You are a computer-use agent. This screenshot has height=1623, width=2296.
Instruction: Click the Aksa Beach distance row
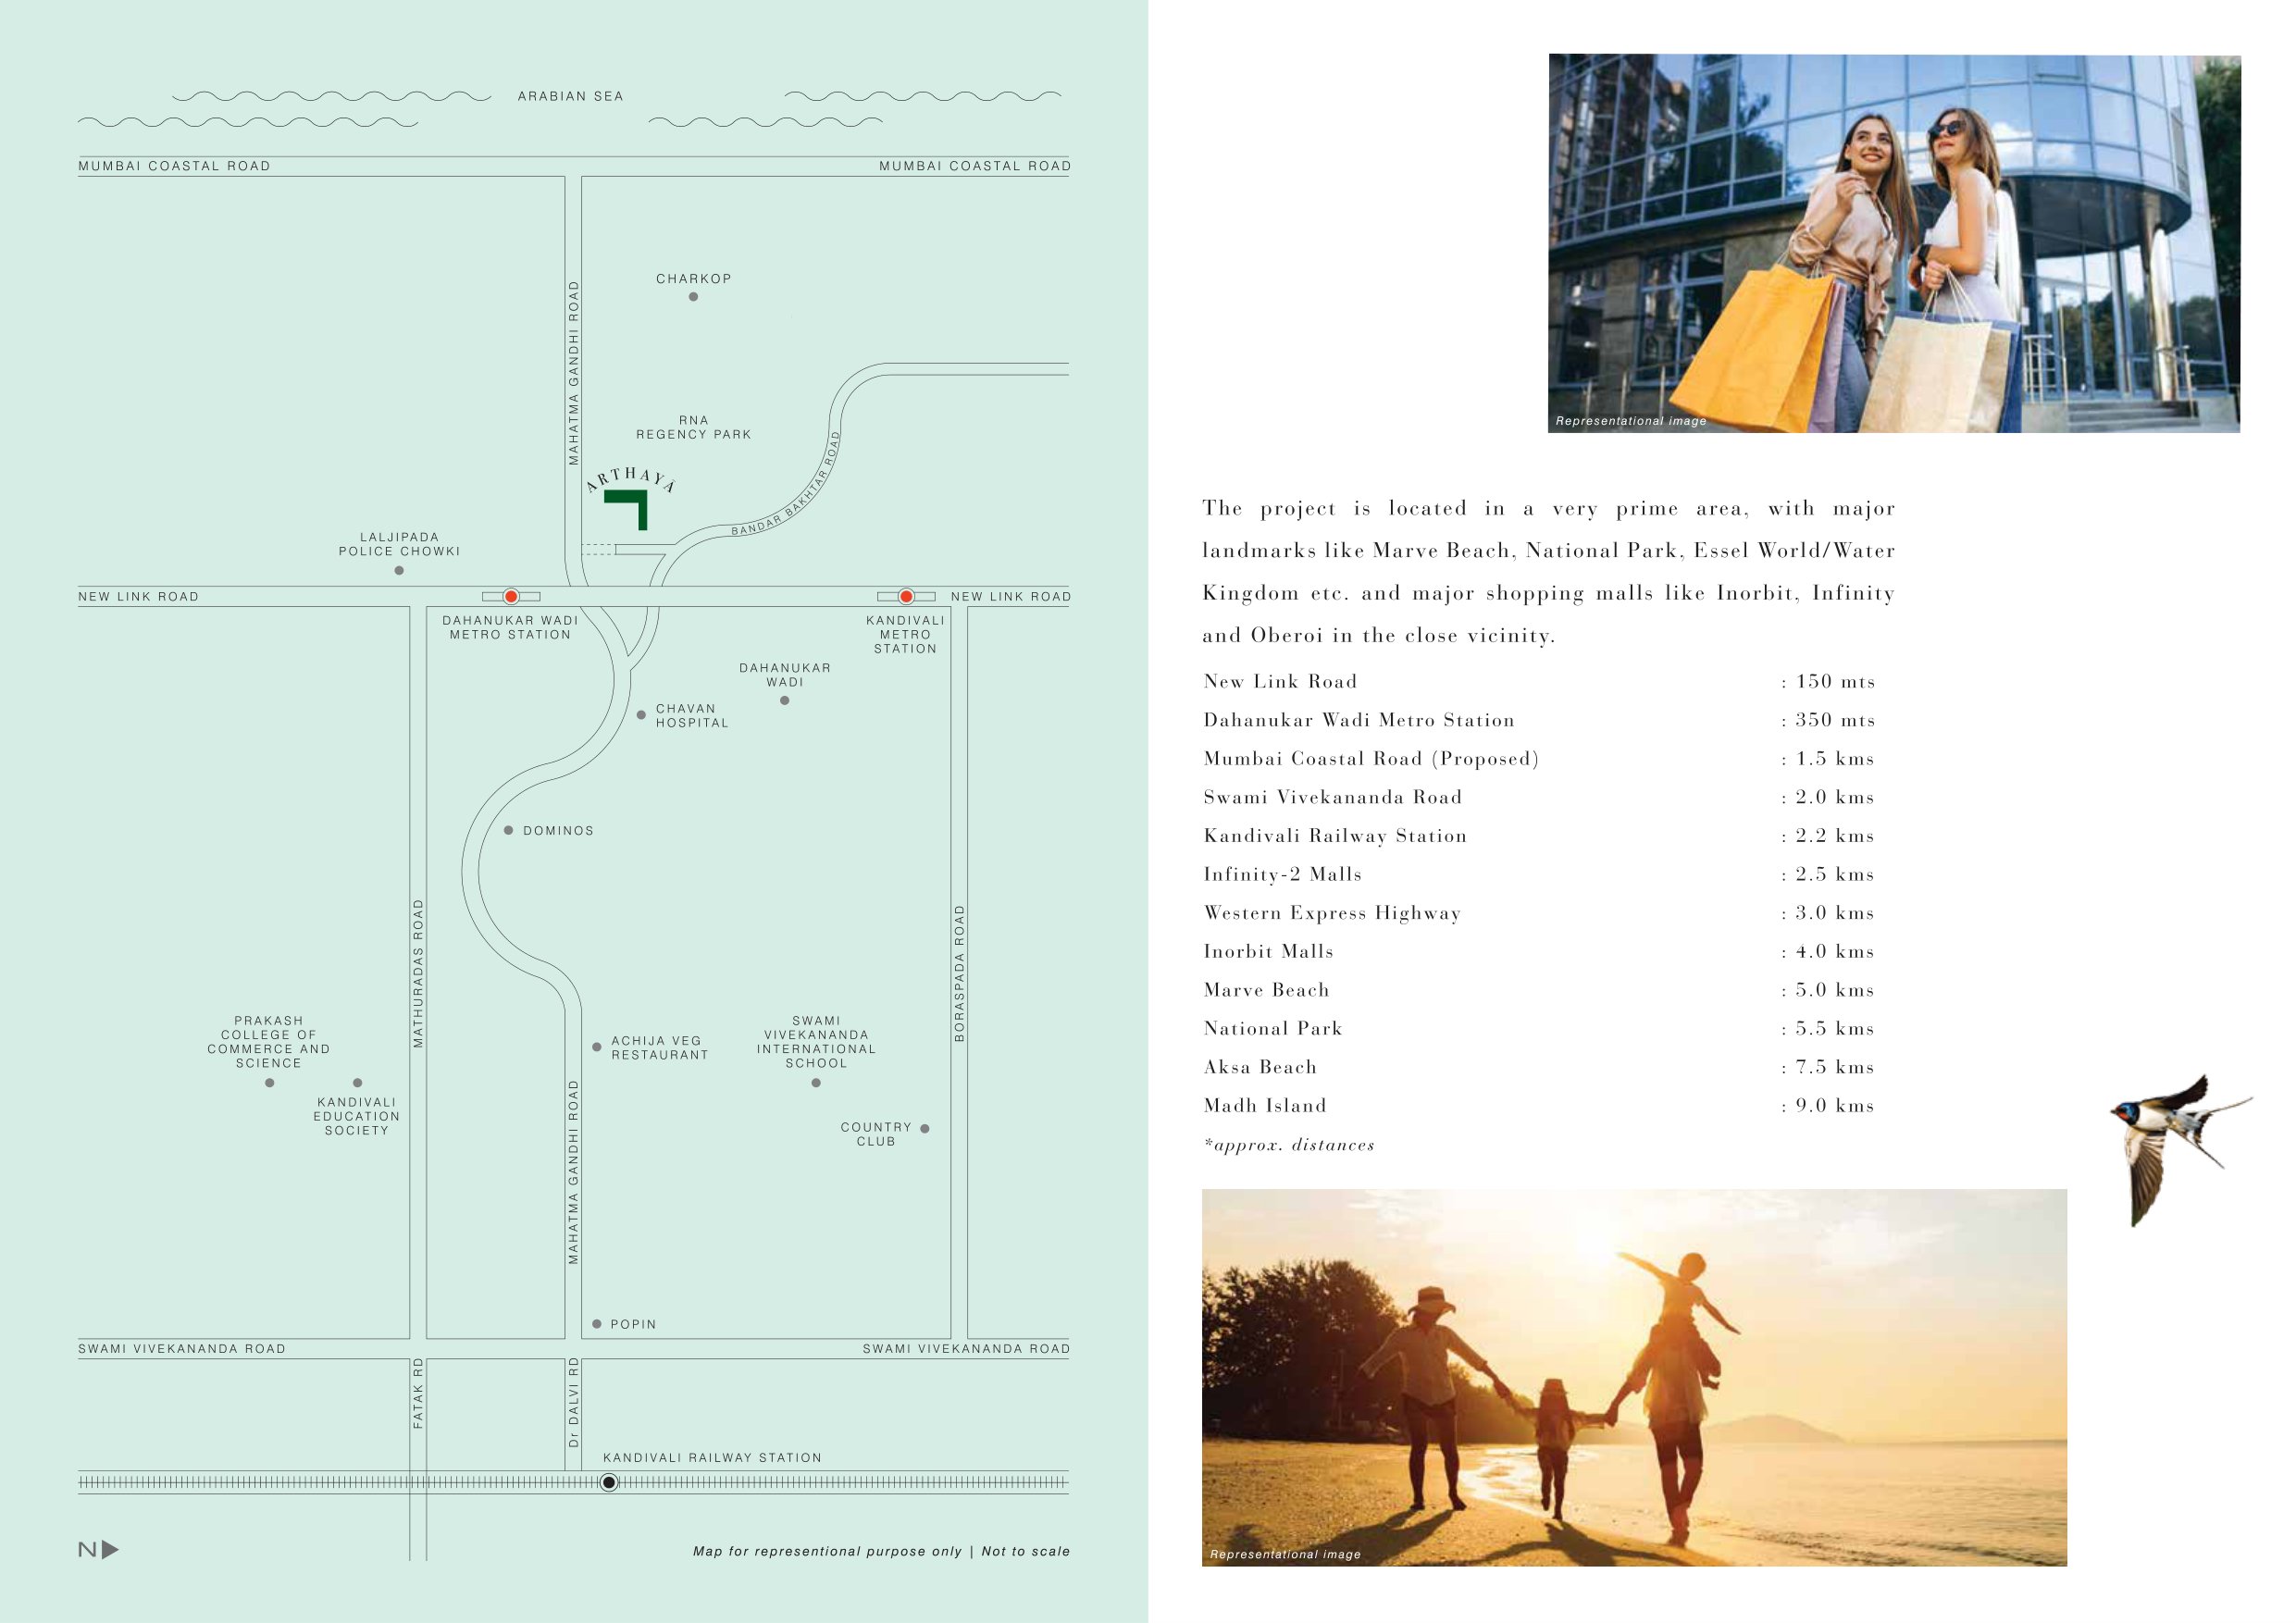point(1540,1067)
